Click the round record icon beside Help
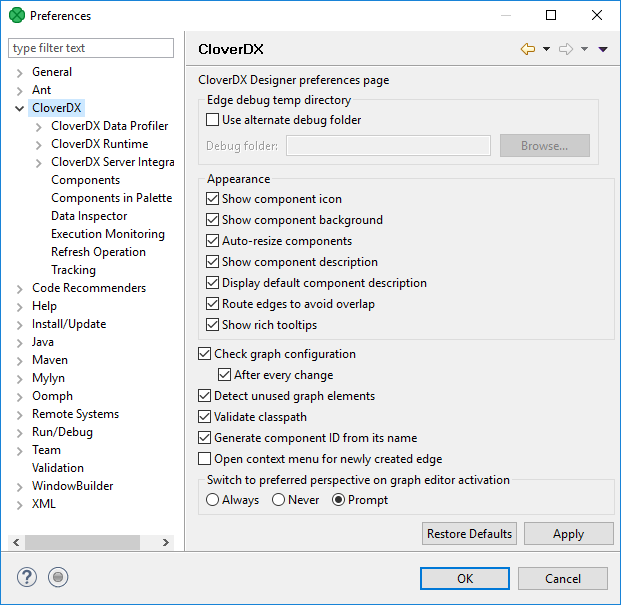 click(58, 577)
